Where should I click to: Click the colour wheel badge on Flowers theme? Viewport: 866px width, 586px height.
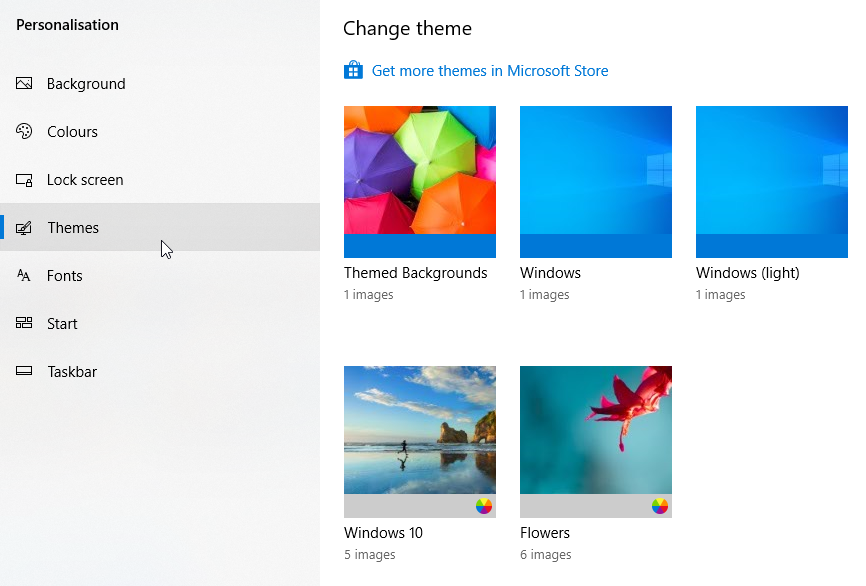660,507
